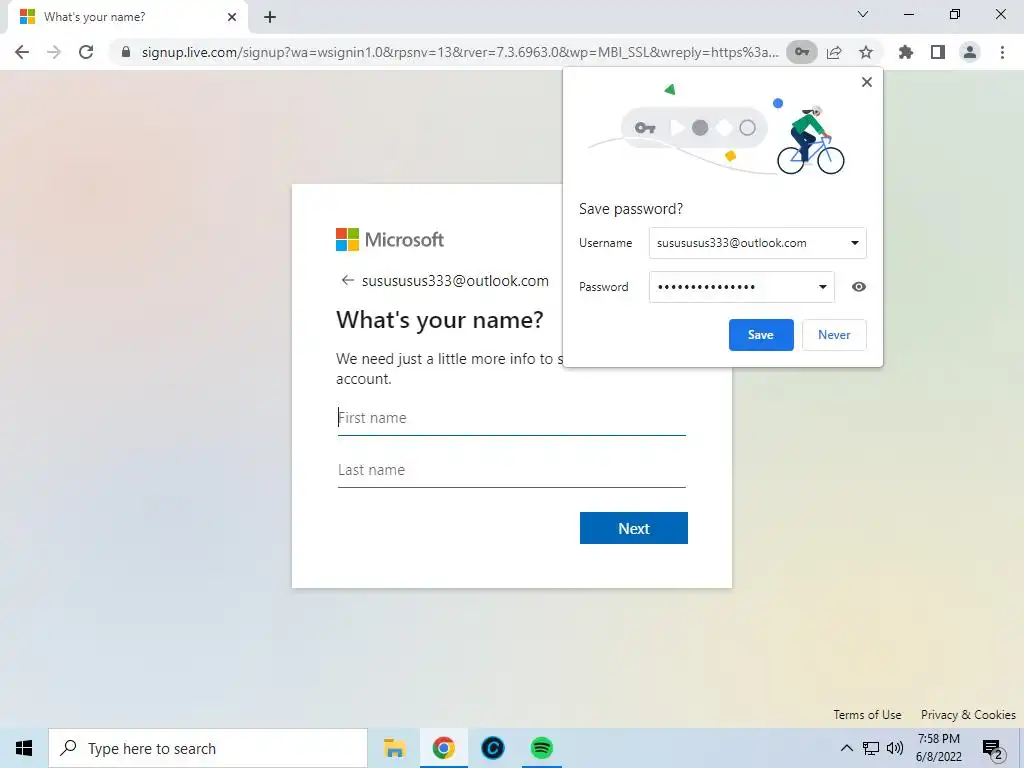Open a new tab
The image size is (1024, 768).
point(270,17)
